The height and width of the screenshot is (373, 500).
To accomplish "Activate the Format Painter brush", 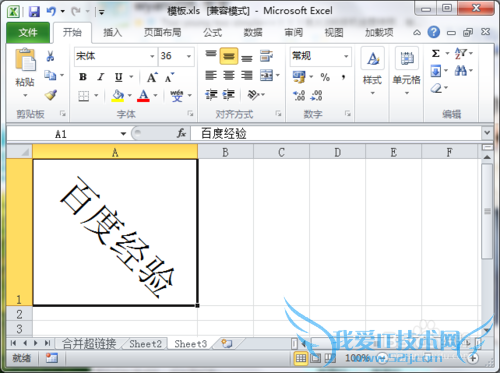I will (x=51, y=95).
